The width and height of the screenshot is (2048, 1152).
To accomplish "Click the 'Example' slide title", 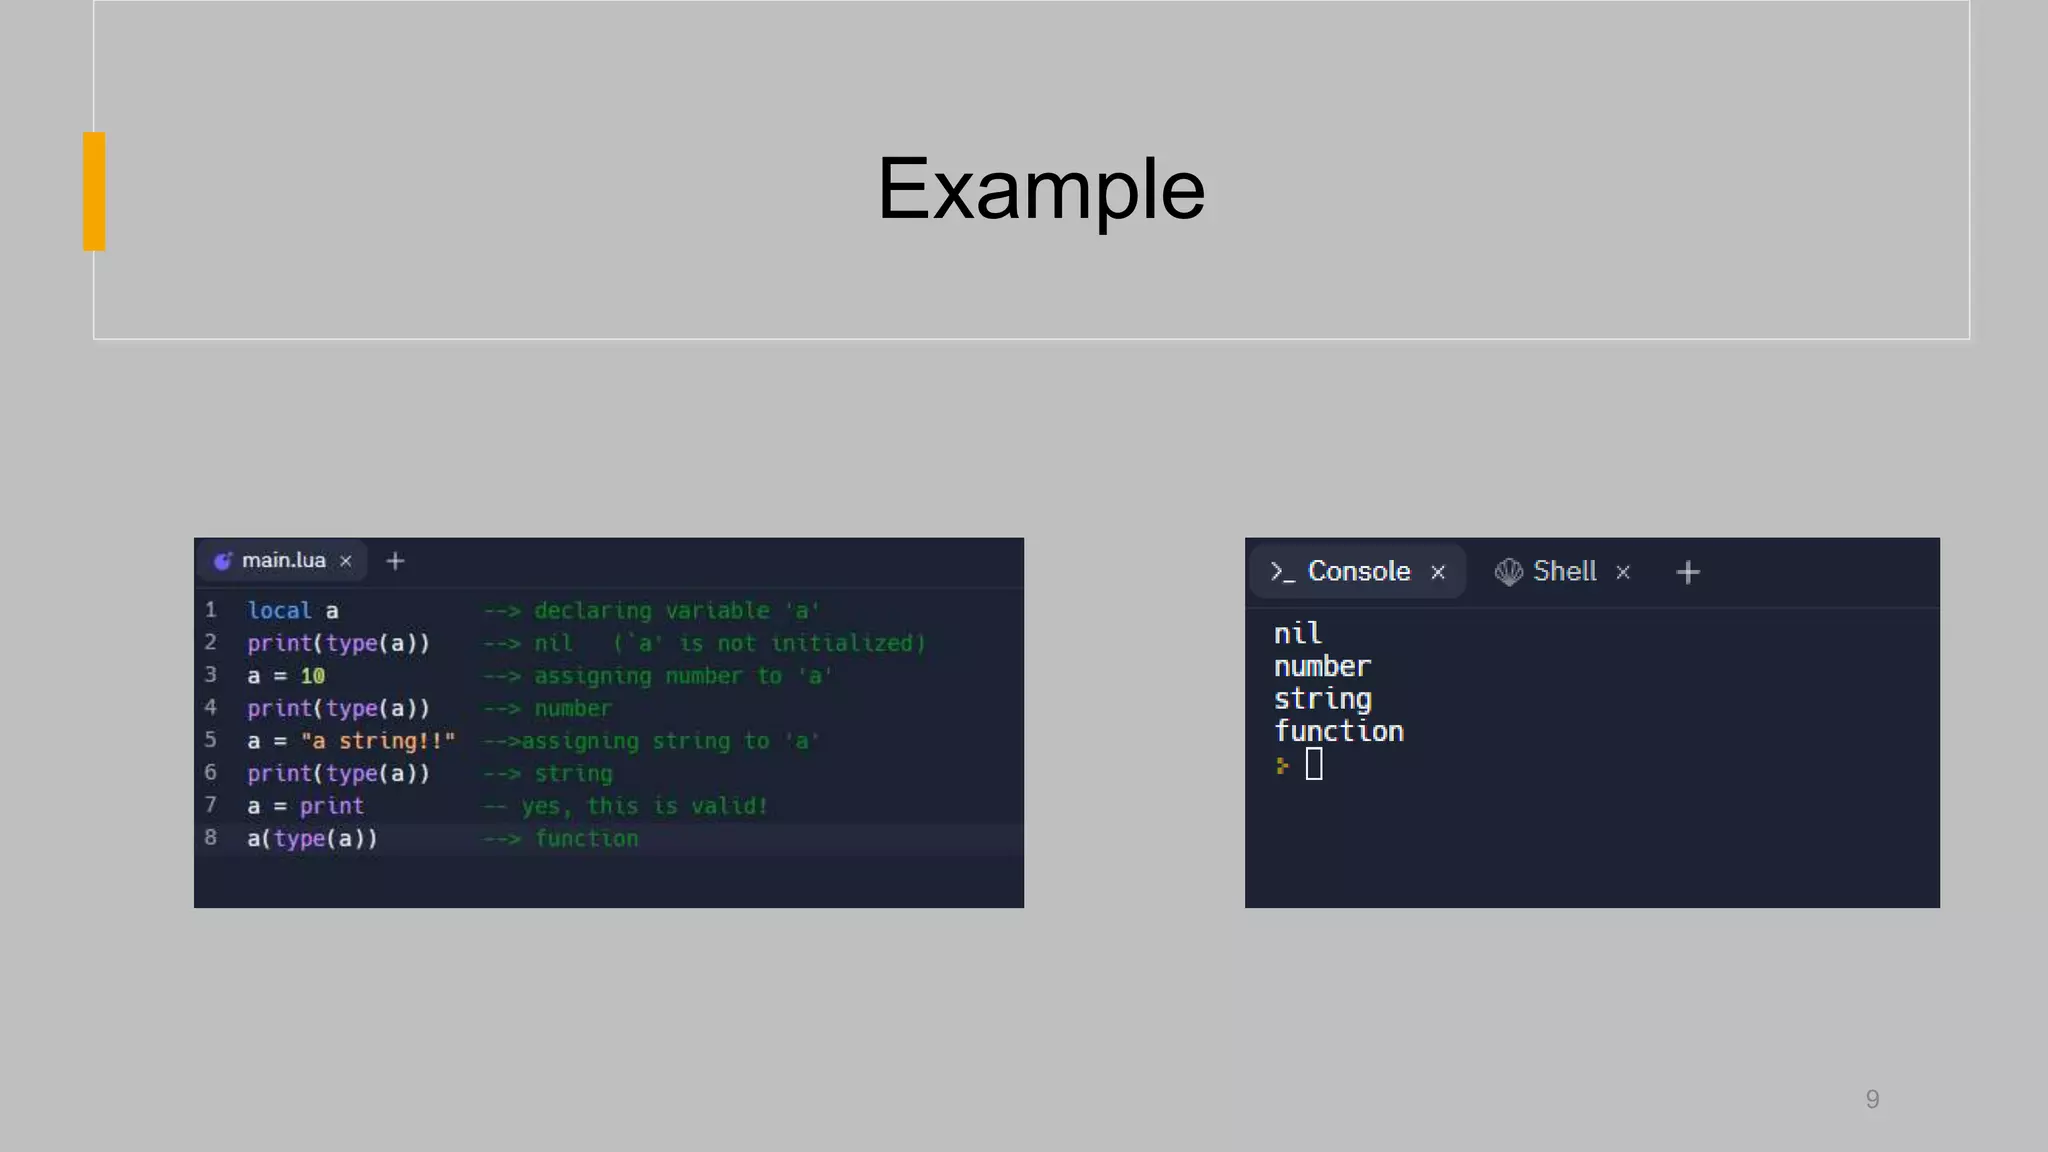I will pyautogui.click(x=1041, y=189).
